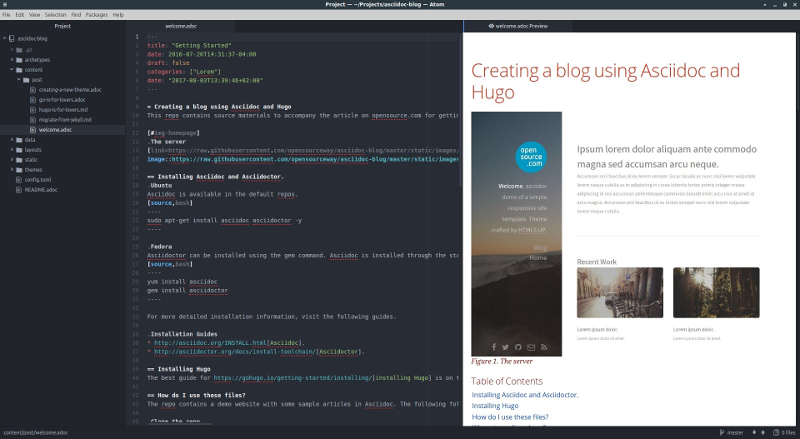The width and height of the screenshot is (800, 439).
Task: Click the static folder icon
Action: tap(19, 160)
